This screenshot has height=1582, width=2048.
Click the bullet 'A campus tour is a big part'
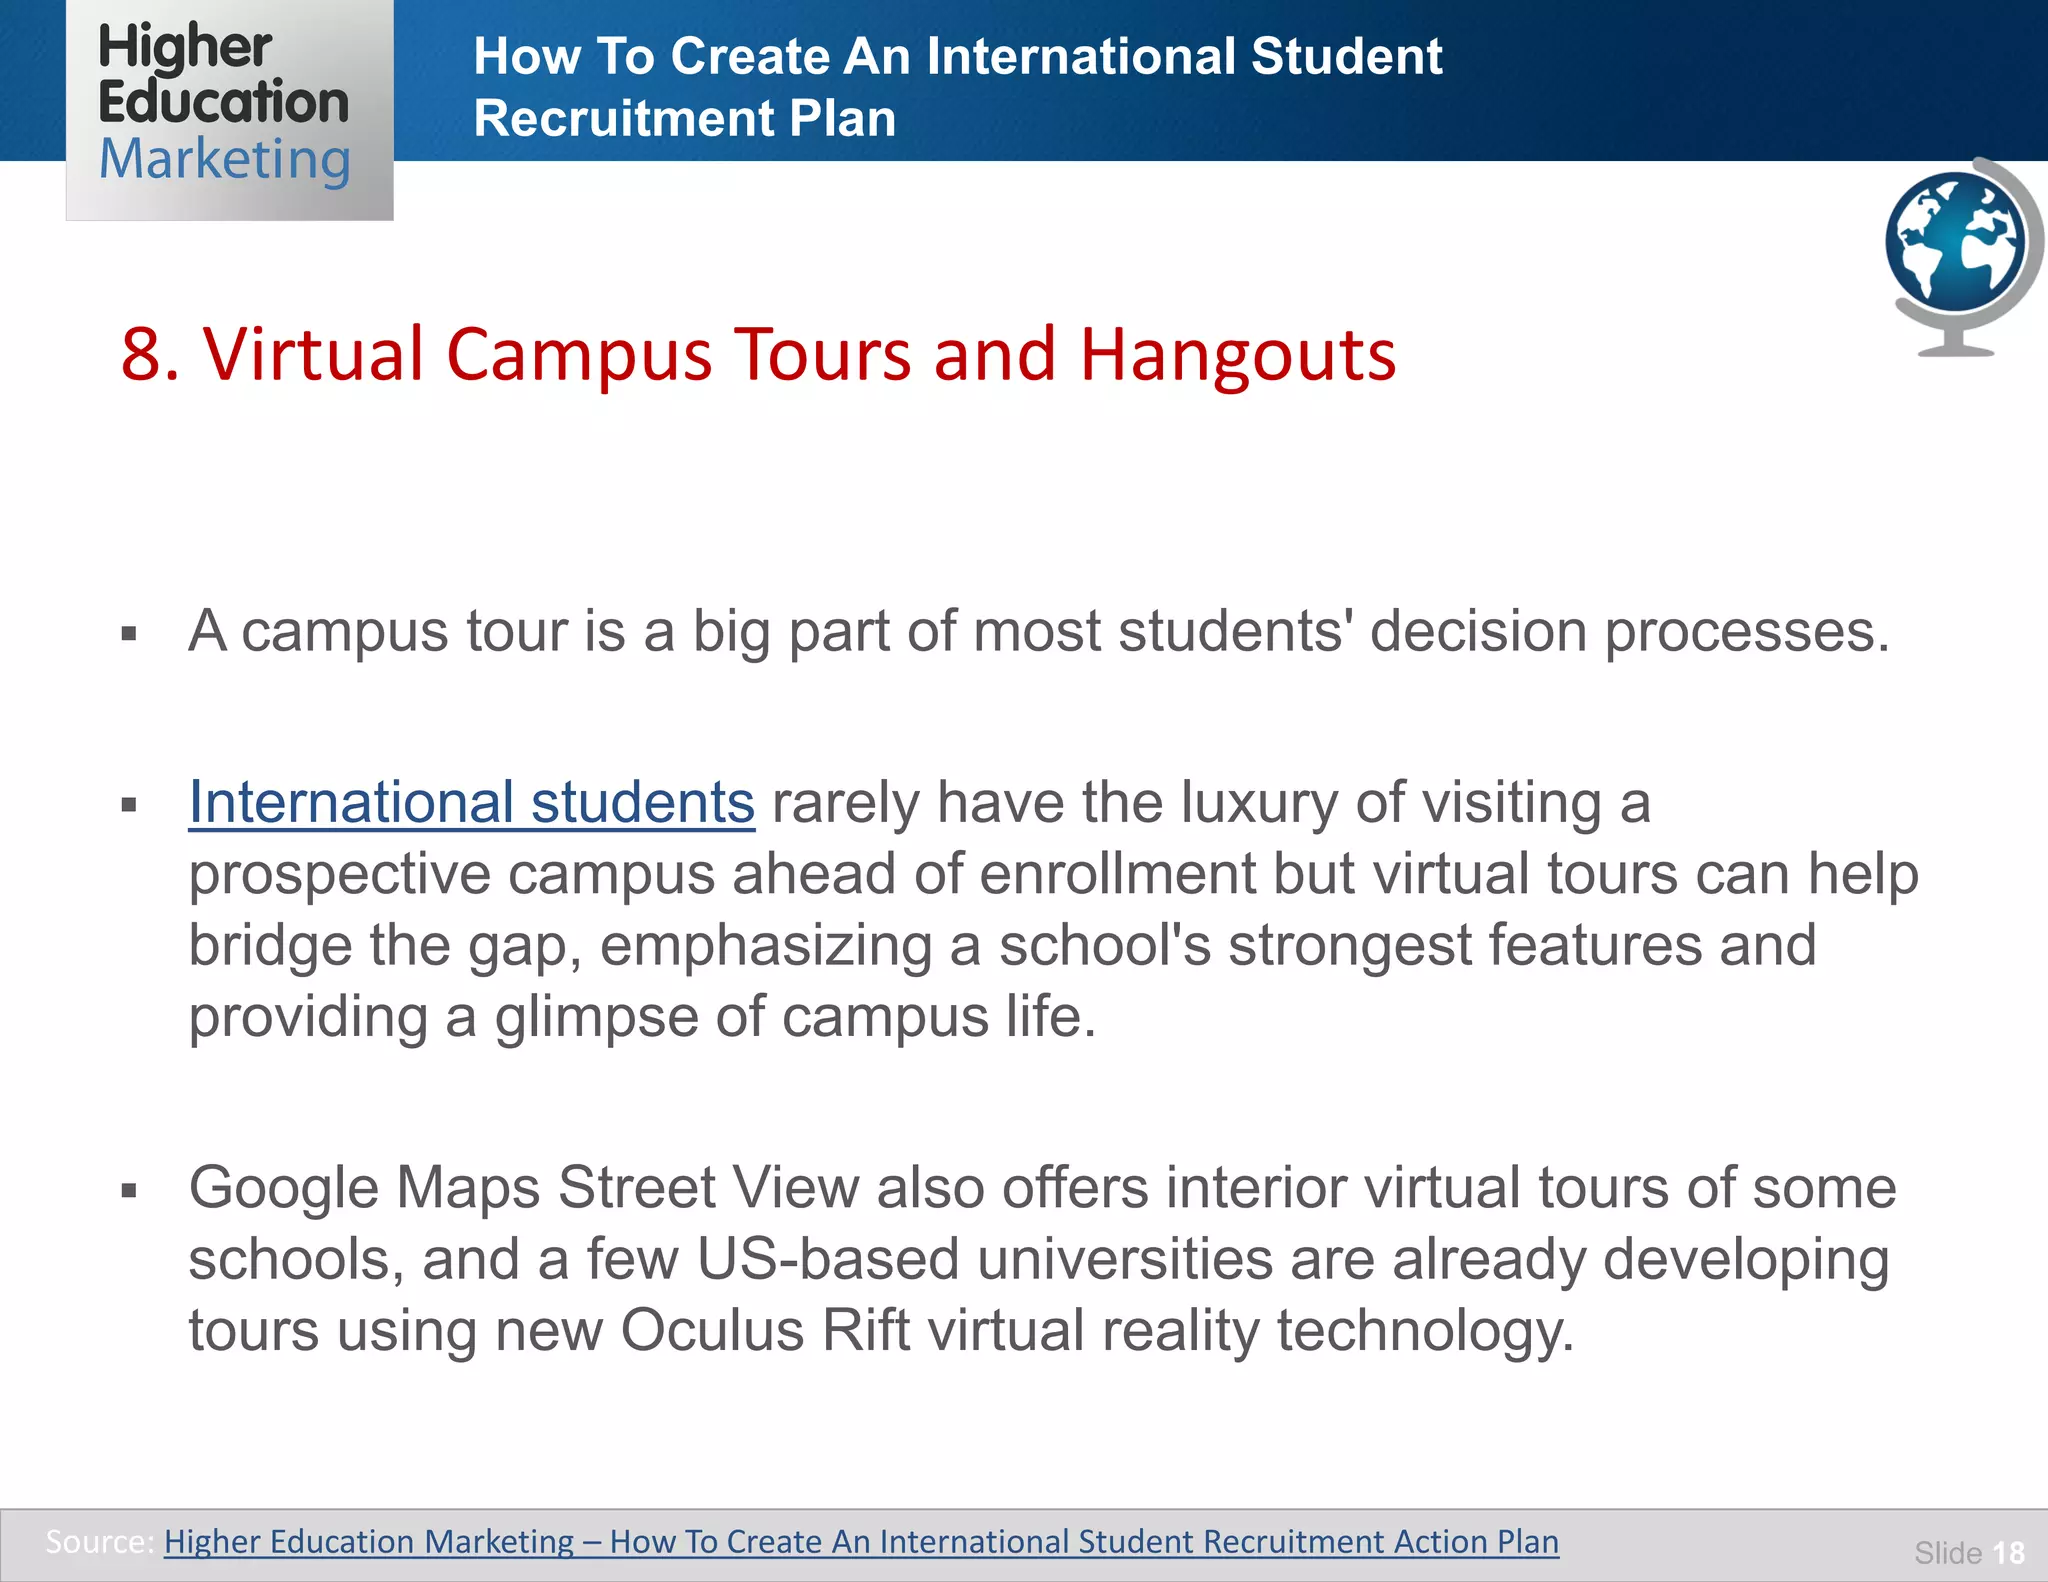(1039, 632)
